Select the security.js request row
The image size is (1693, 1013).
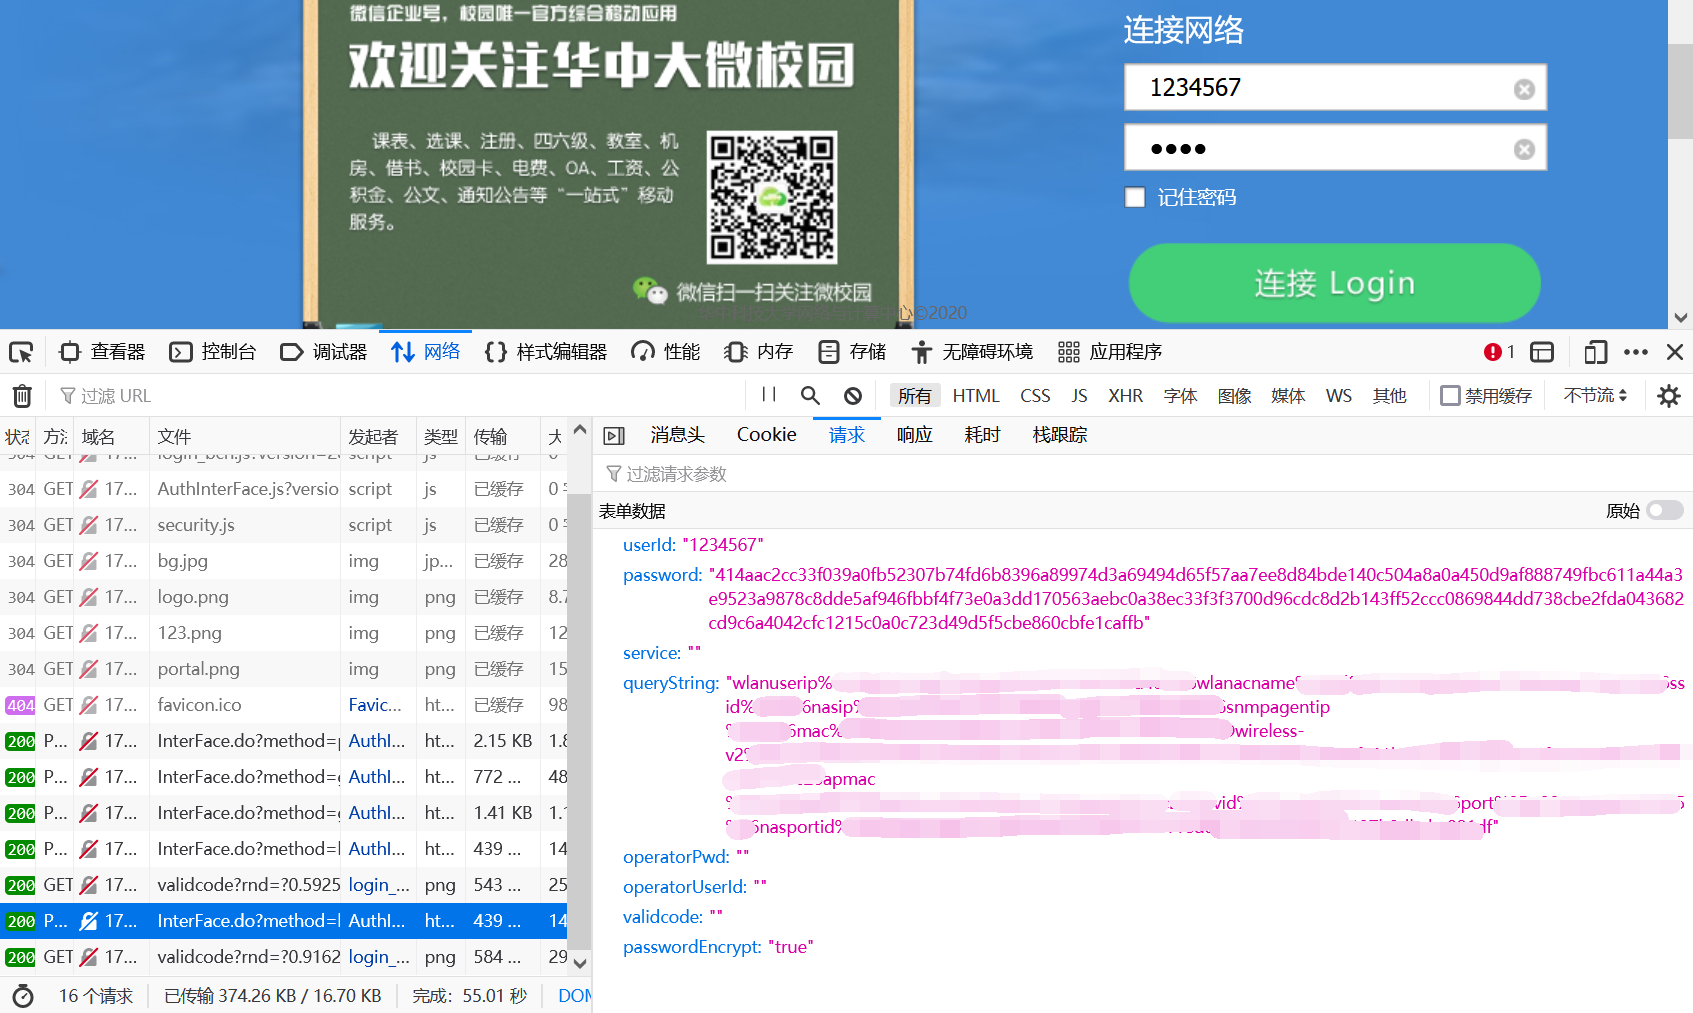[284, 525]
